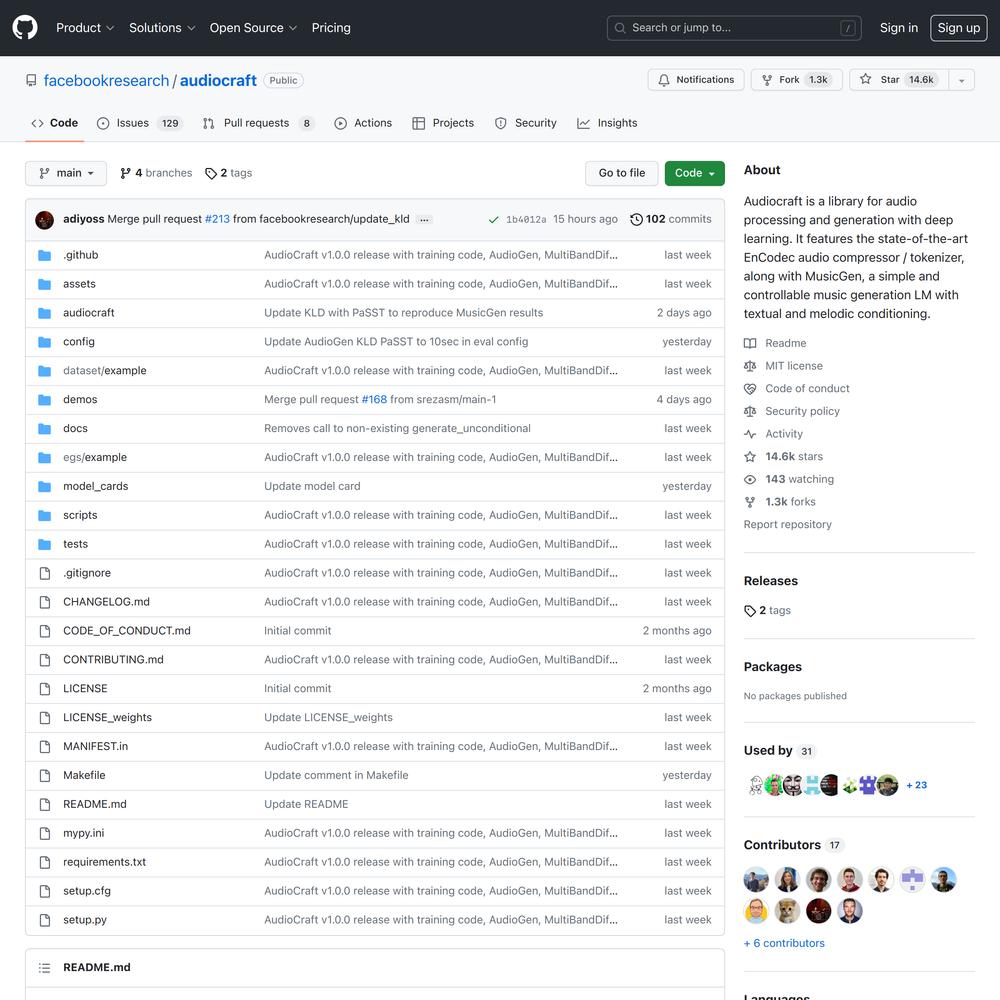Click adiyoss avatar in commit row
Viewport: 1000px width, 1000px height.
[x=44, y=220]
